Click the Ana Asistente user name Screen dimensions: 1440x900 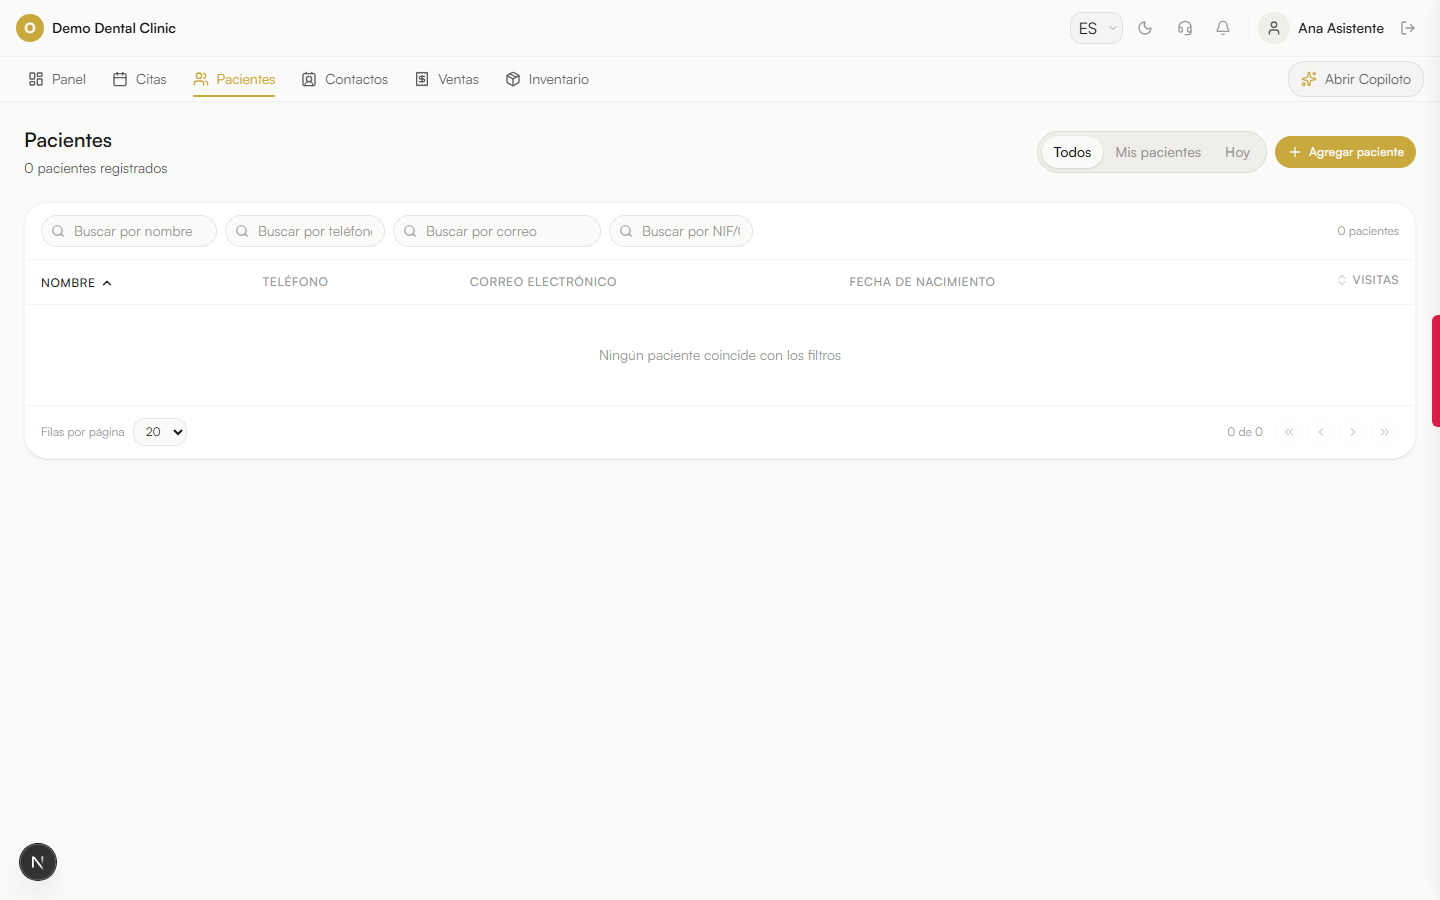(1341, 28)
